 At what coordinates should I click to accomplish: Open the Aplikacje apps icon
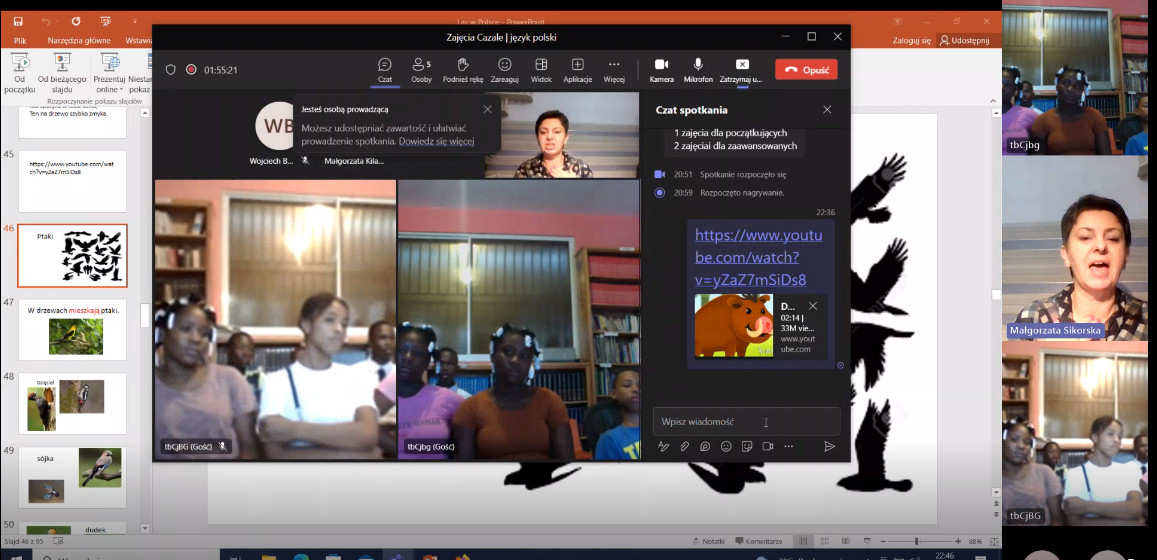click(x=577, y=69)
